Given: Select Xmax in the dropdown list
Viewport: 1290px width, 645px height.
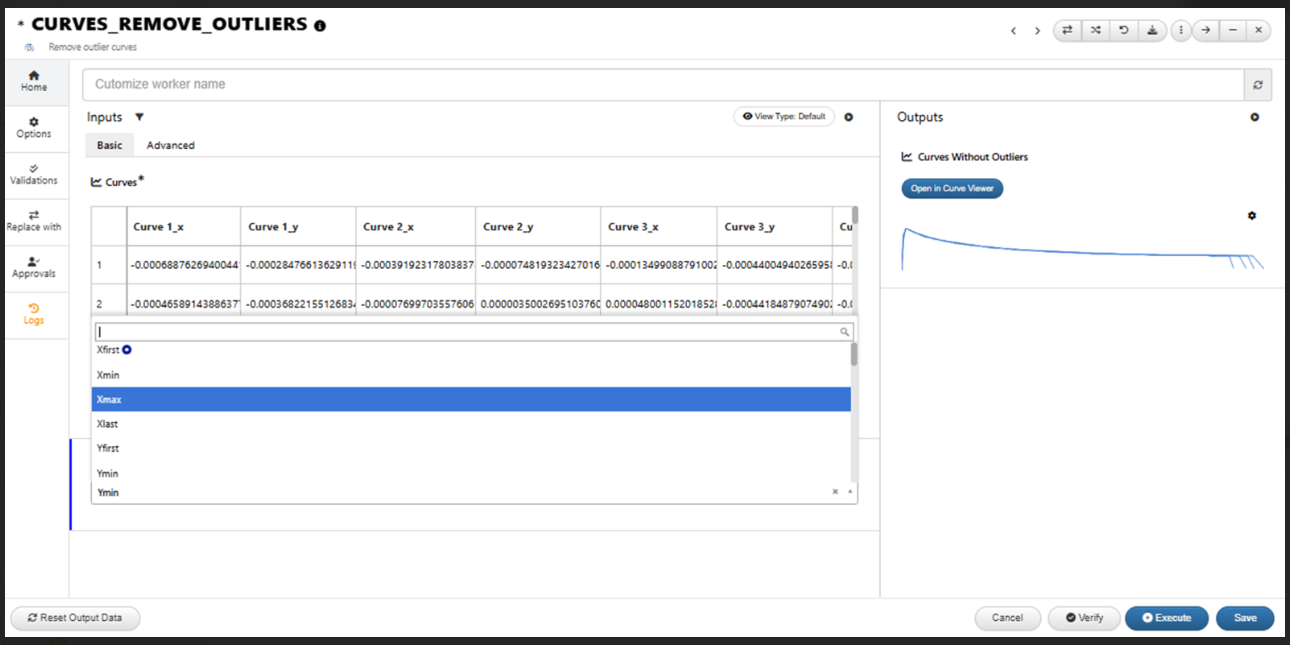Looking at the screenshot, I should 471,399.
